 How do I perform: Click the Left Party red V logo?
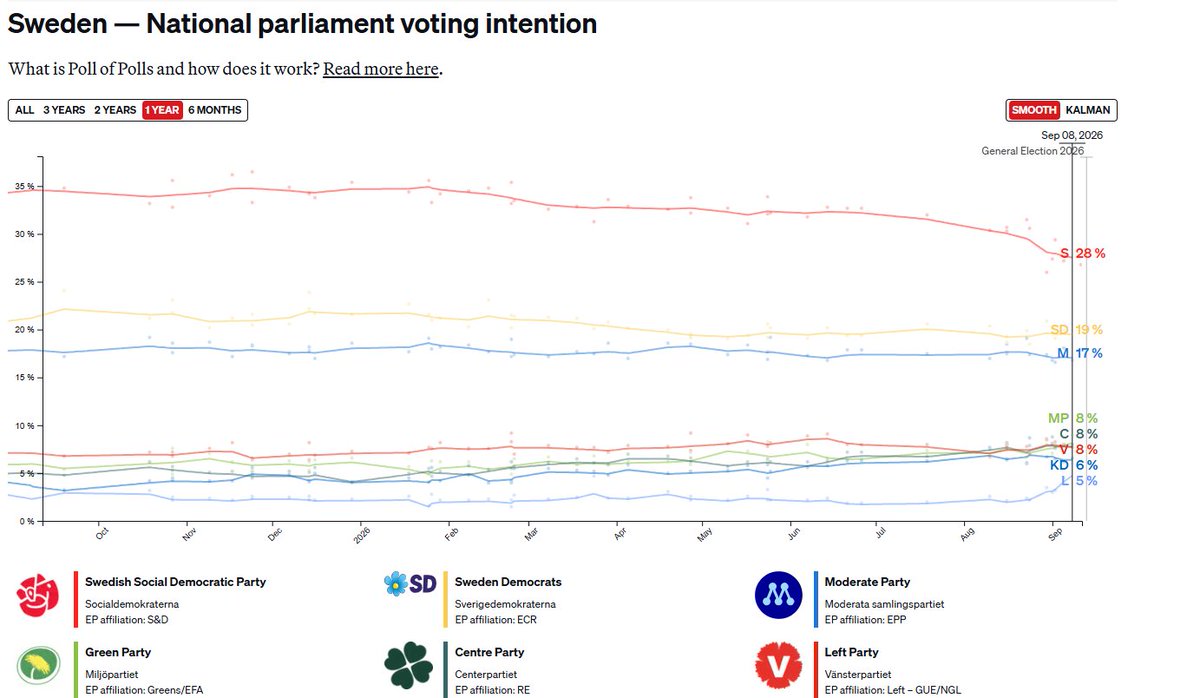[778, 668]
